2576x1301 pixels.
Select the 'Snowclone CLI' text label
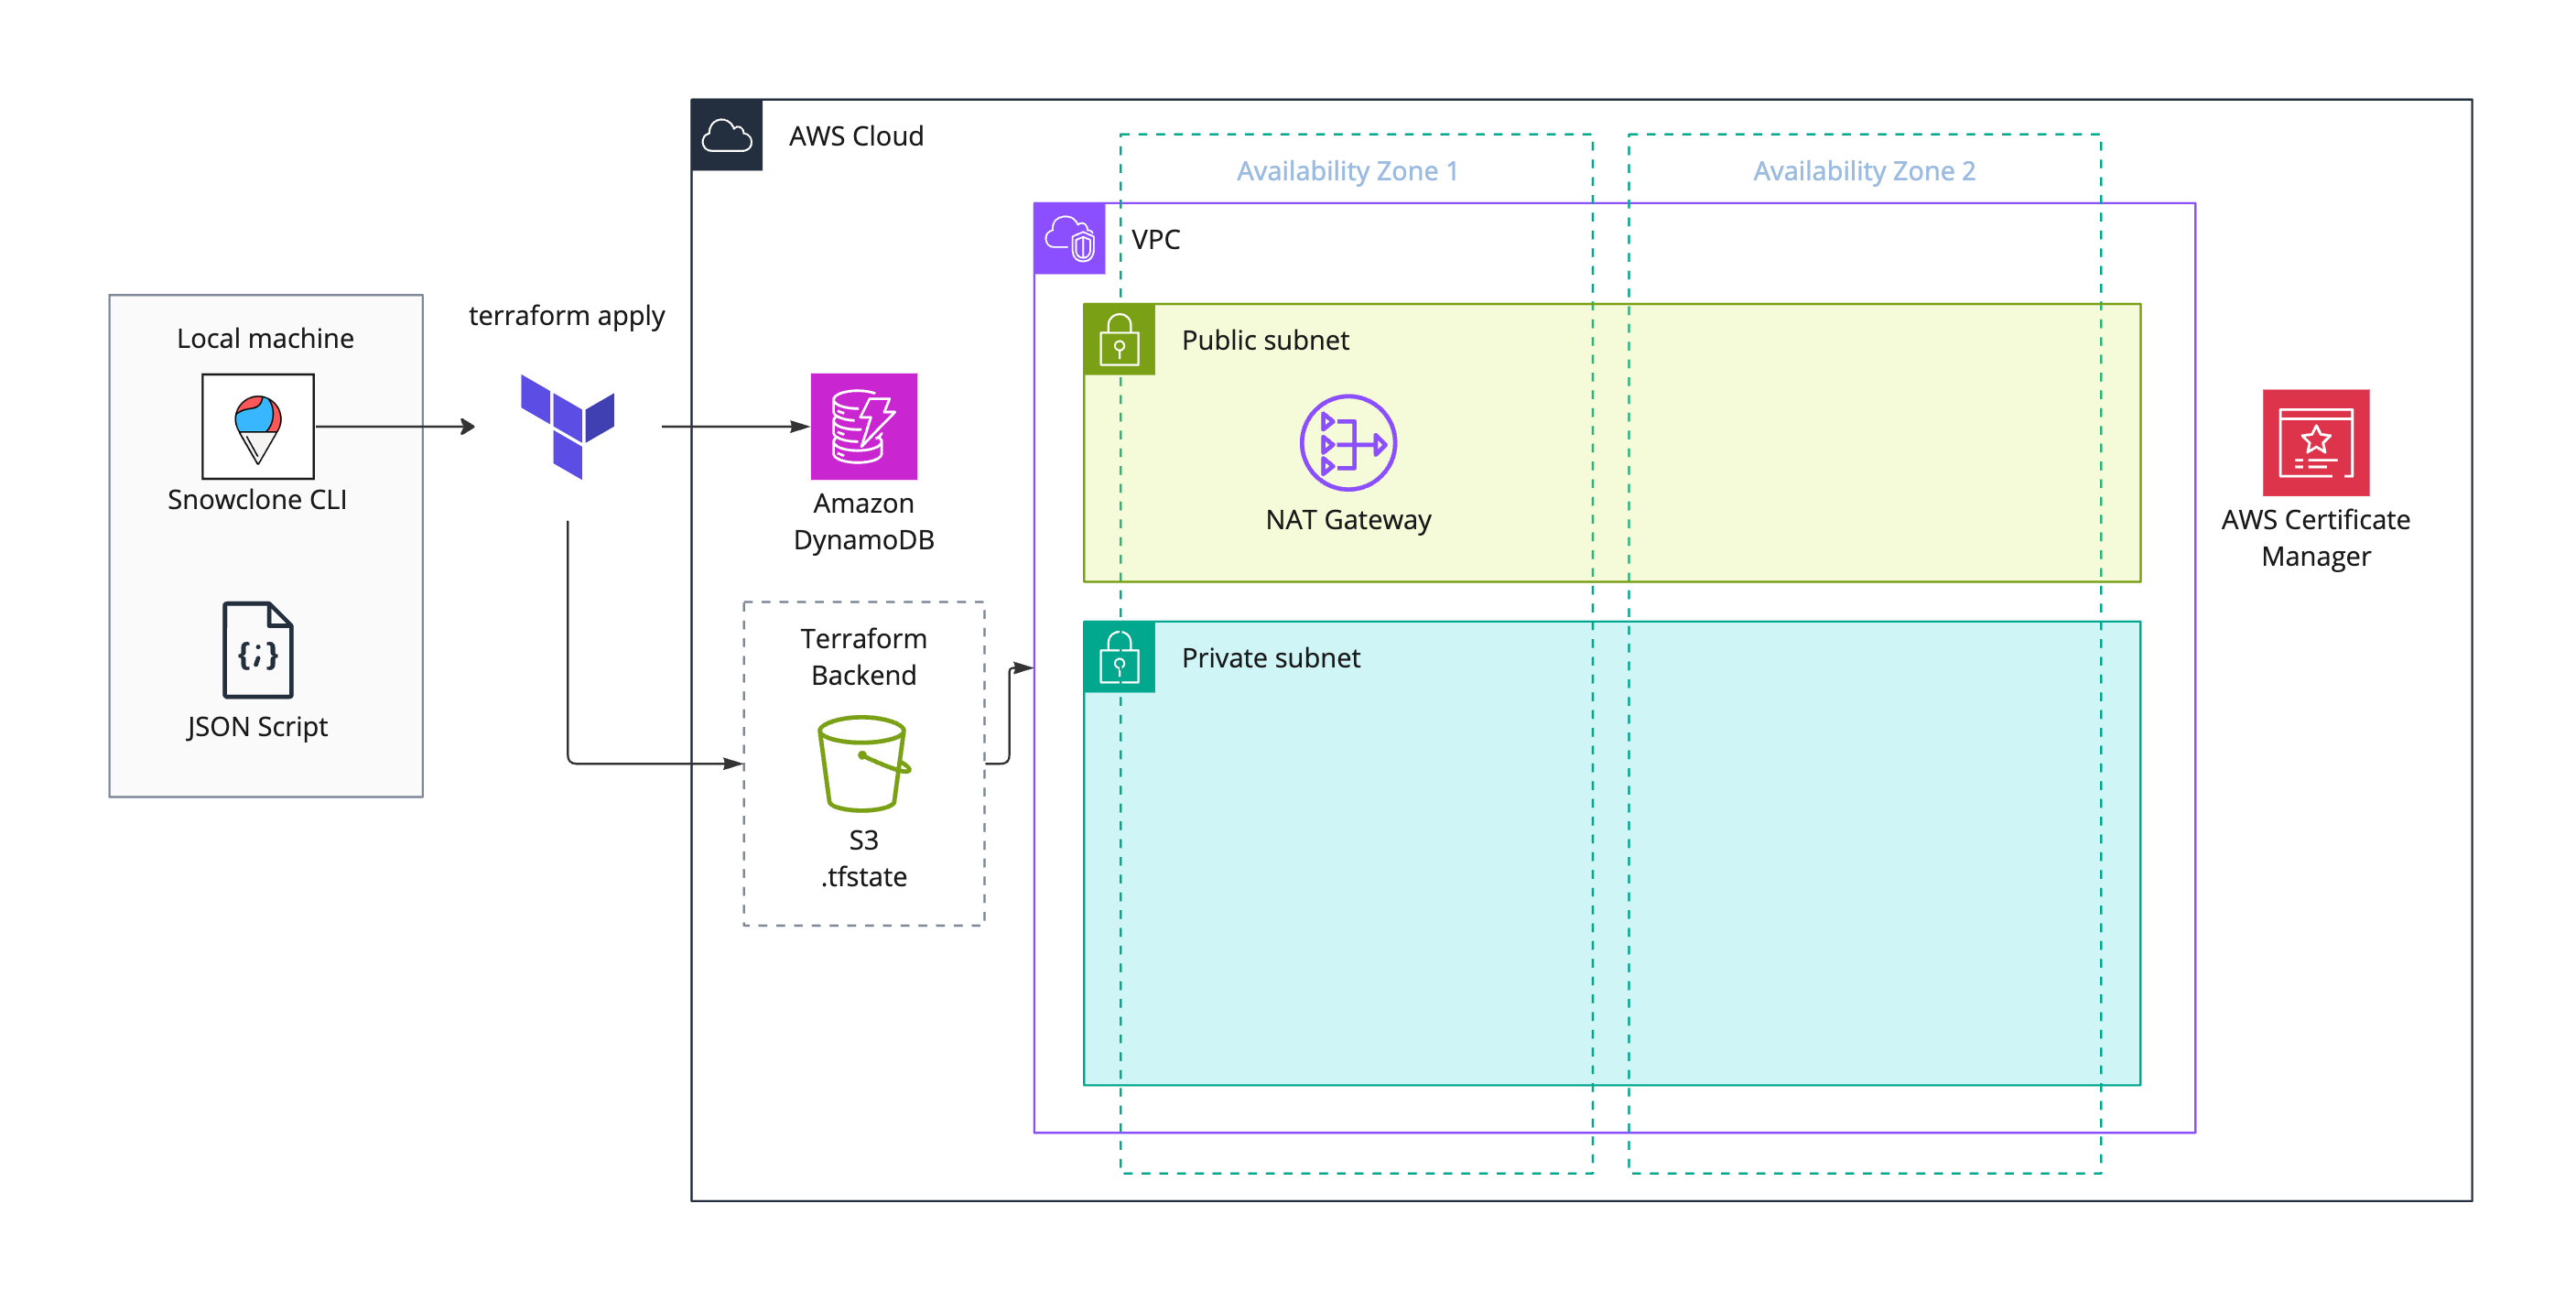[x=258, y=500]
